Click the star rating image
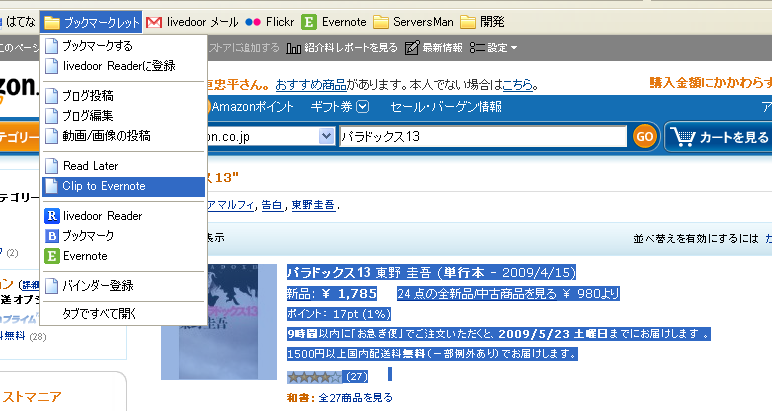 pos(315,378)
